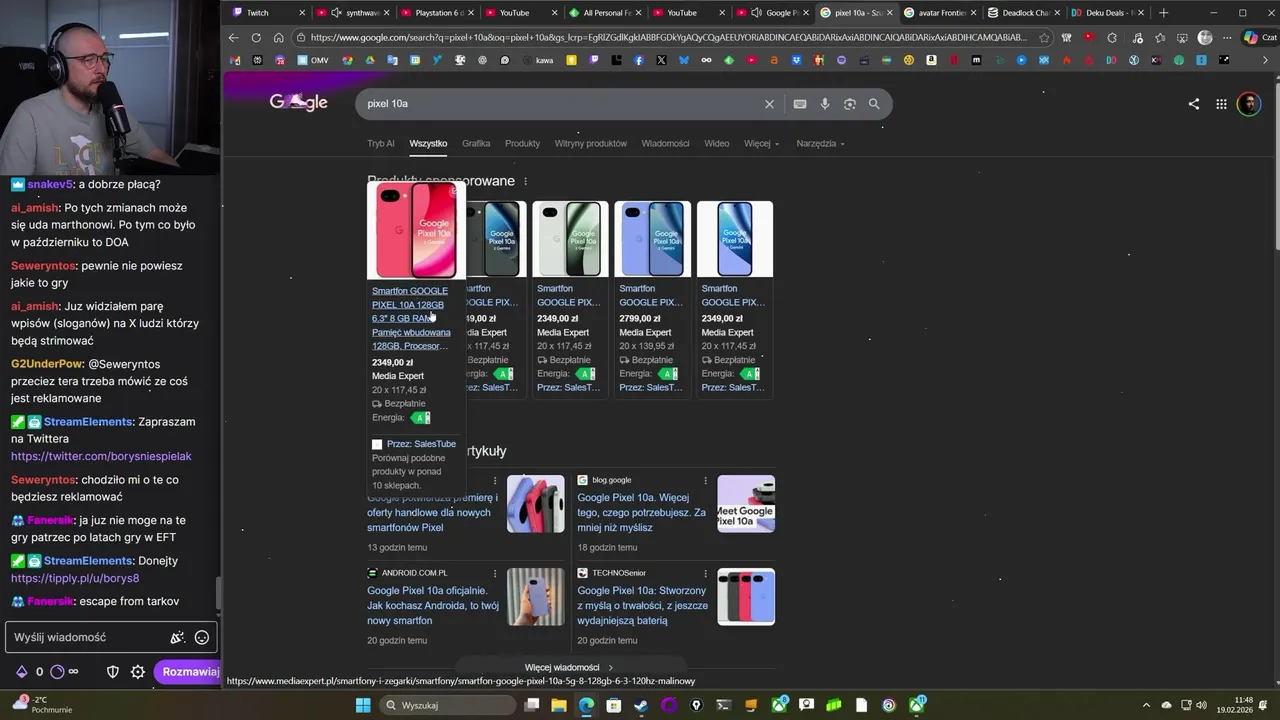
Task: Open Windows Start menu
Action: point(363,705)
